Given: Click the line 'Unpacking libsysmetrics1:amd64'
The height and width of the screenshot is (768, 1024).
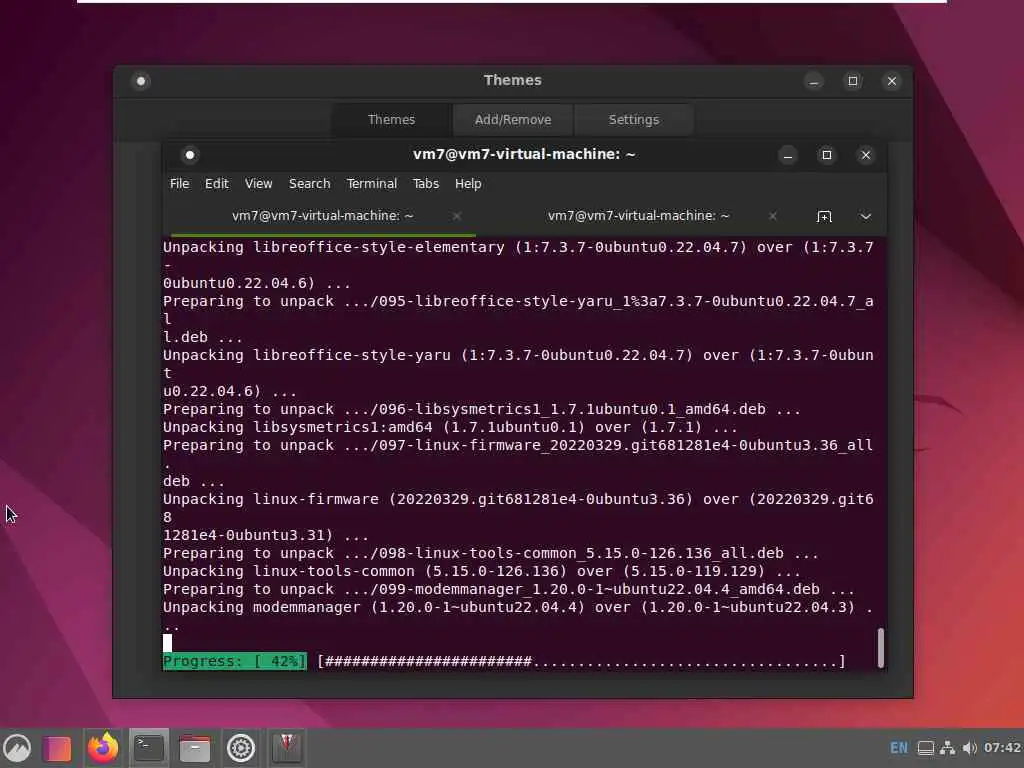Looking at the screenshot, I should tap(450, 428).
